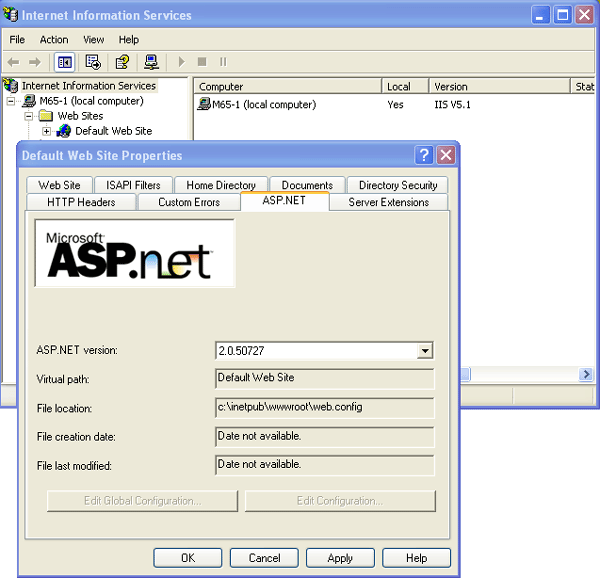Click the OK button
The image size is (600, 578).
click(188, 558)
